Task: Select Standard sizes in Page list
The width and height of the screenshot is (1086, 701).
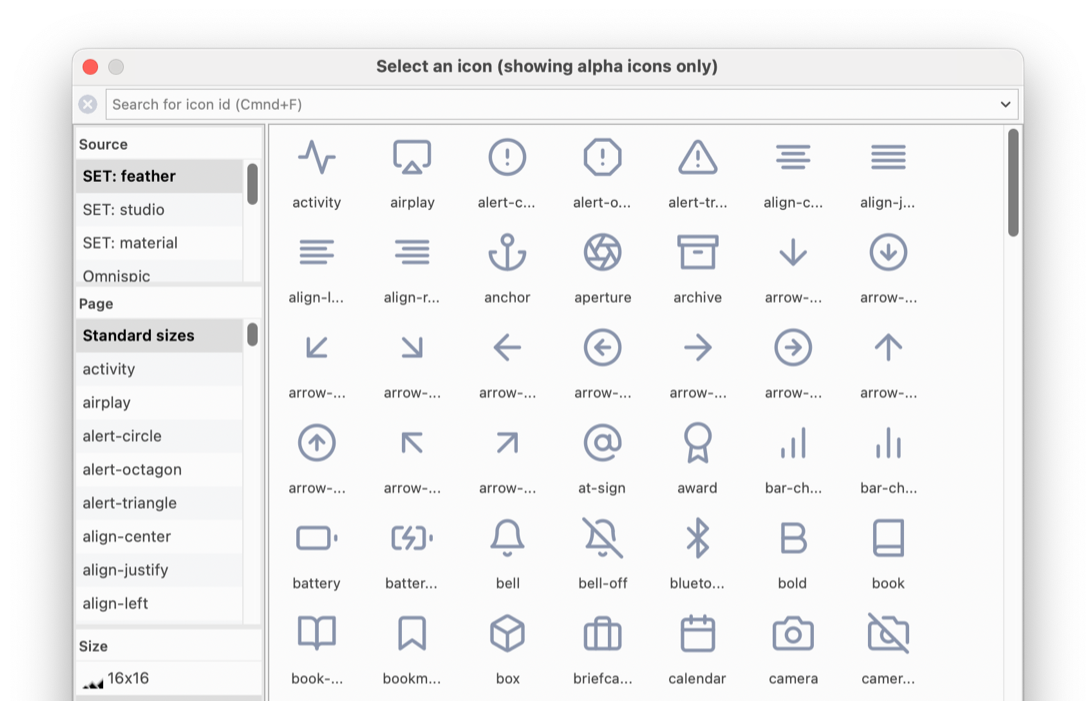Action: (x=138, y=335)
